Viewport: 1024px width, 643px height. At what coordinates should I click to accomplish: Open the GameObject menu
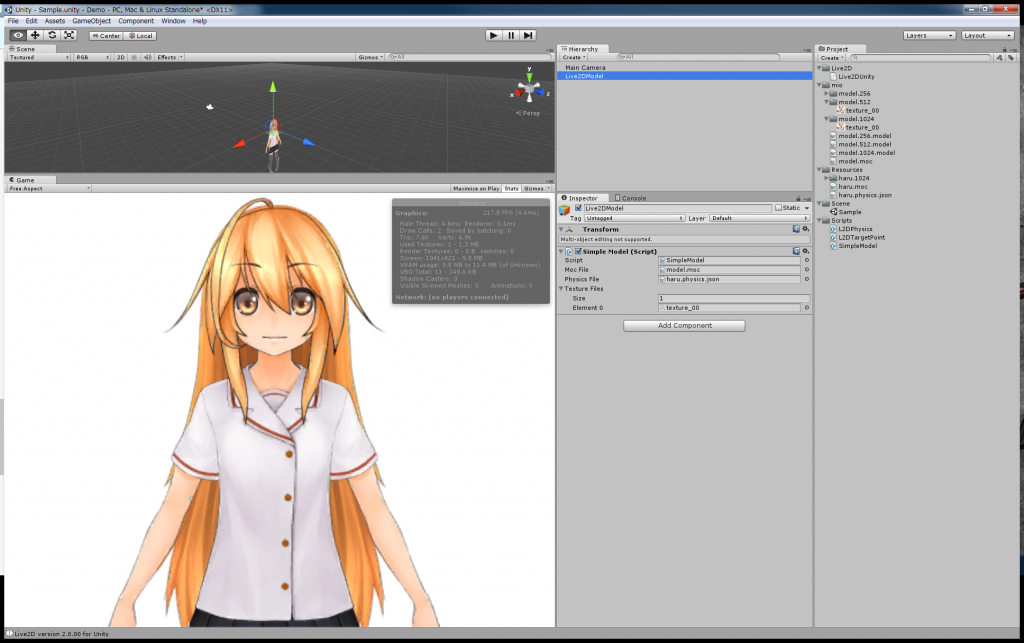pos(91,21)
